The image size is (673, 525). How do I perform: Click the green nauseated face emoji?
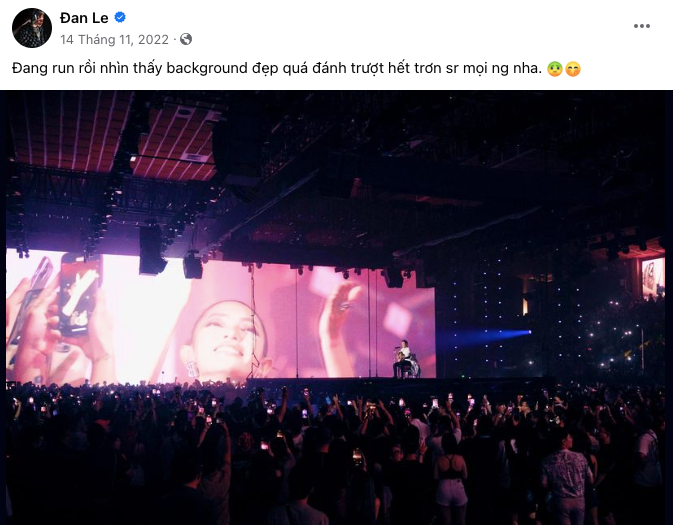click(x=554, y=70)
